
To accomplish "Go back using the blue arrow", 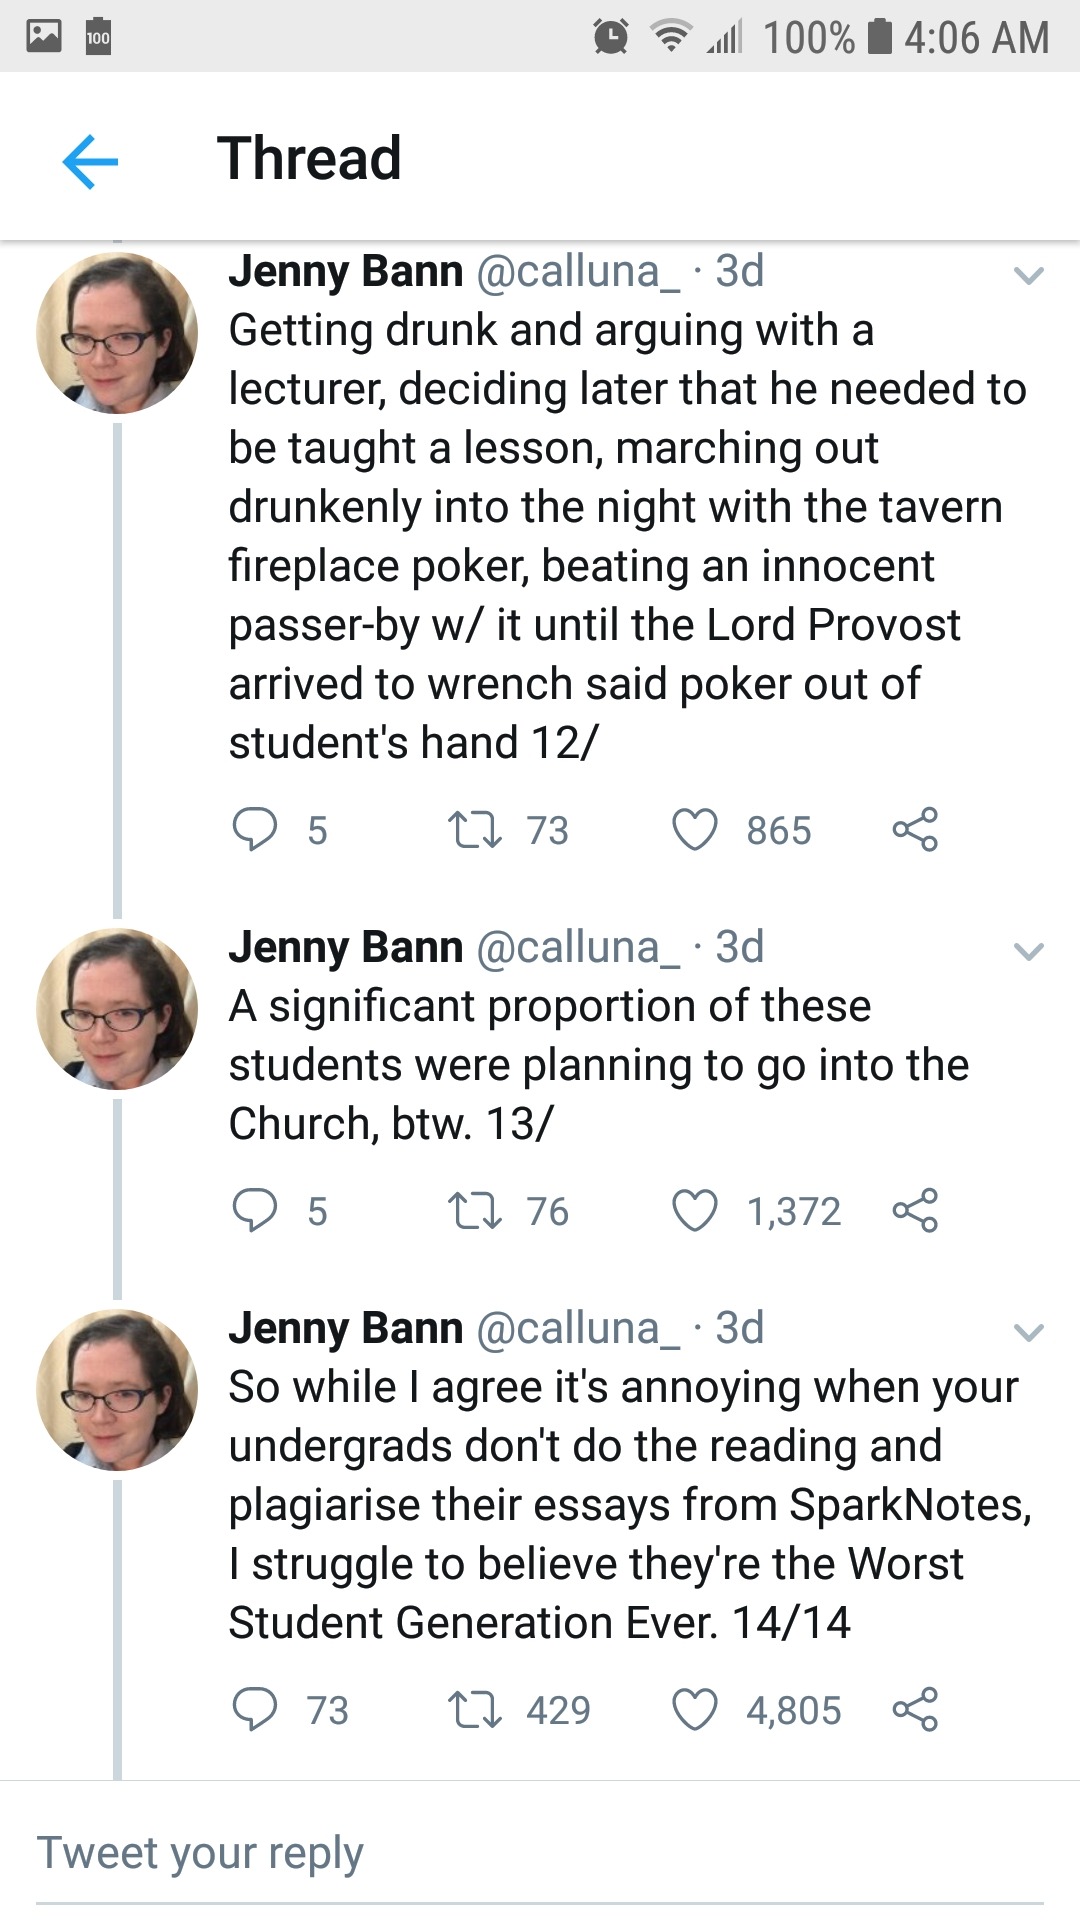I will (x=90, y=161).
